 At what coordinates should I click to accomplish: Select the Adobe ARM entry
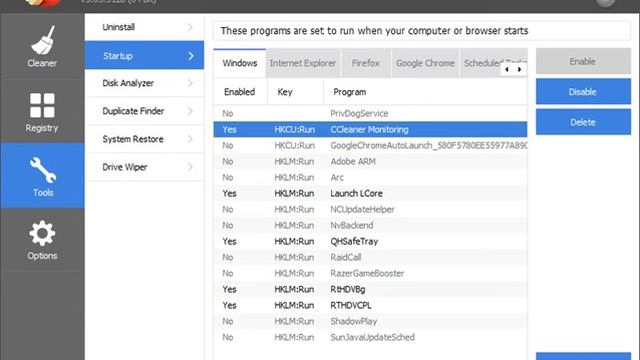click(x=370, y=161)
